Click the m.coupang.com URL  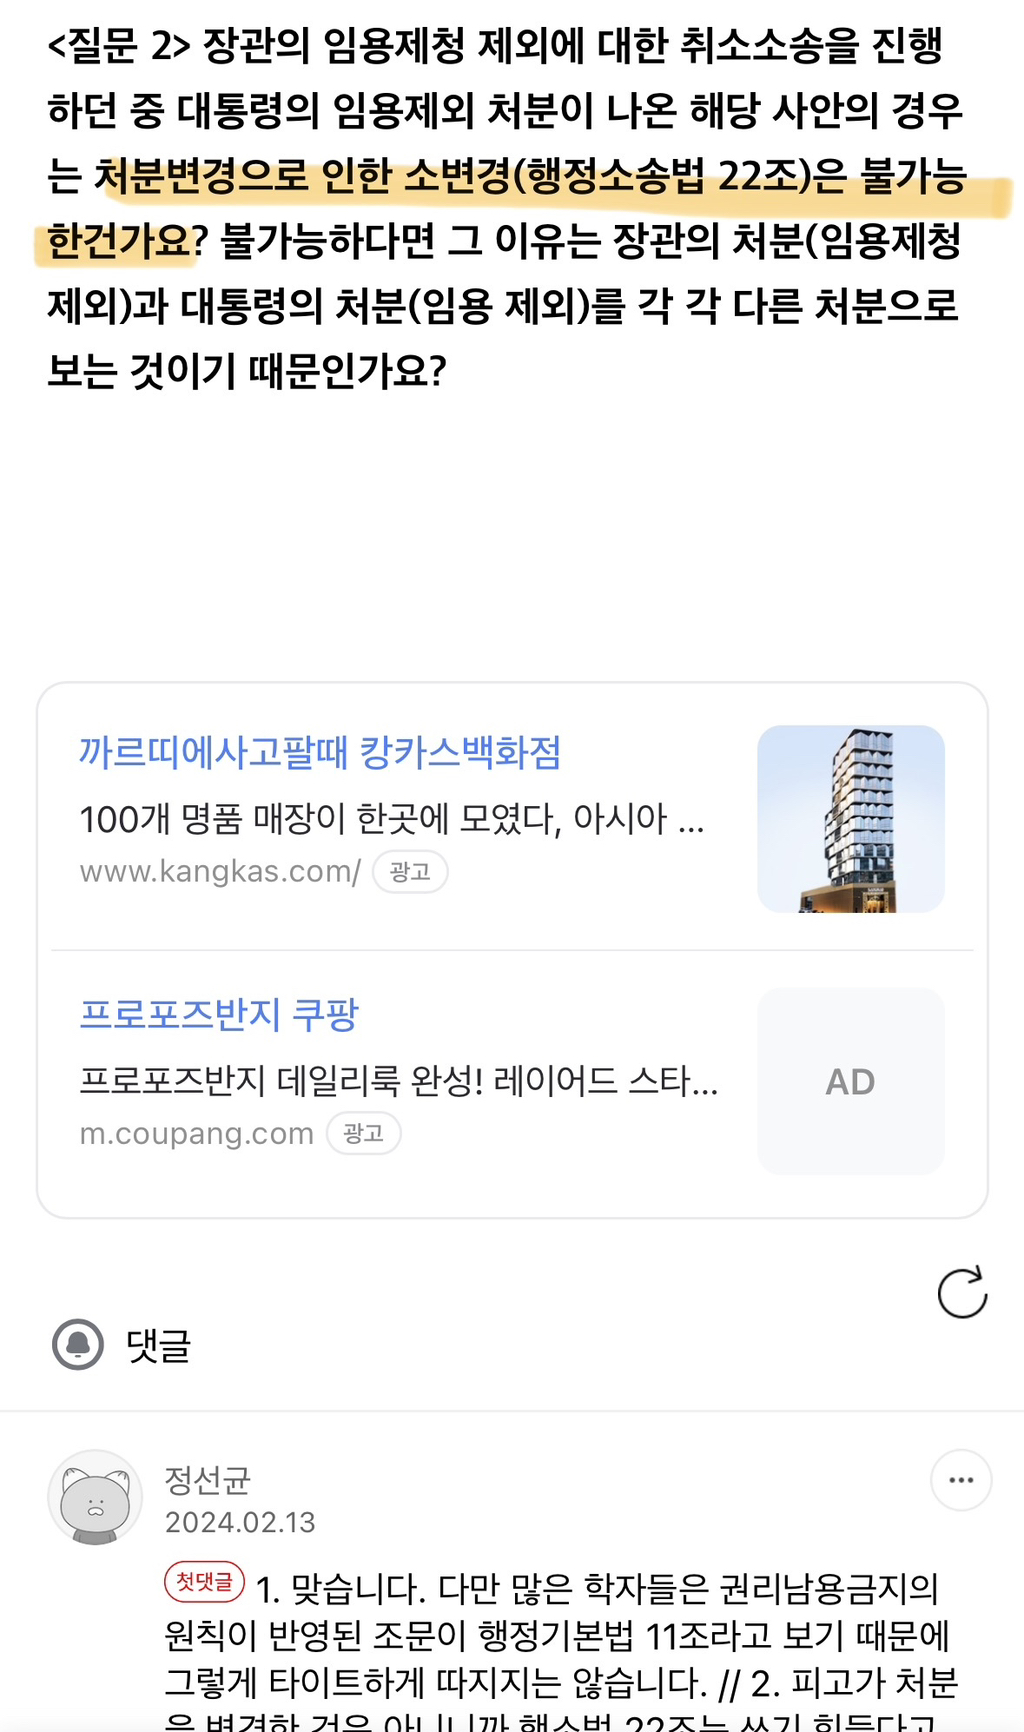197,1134
